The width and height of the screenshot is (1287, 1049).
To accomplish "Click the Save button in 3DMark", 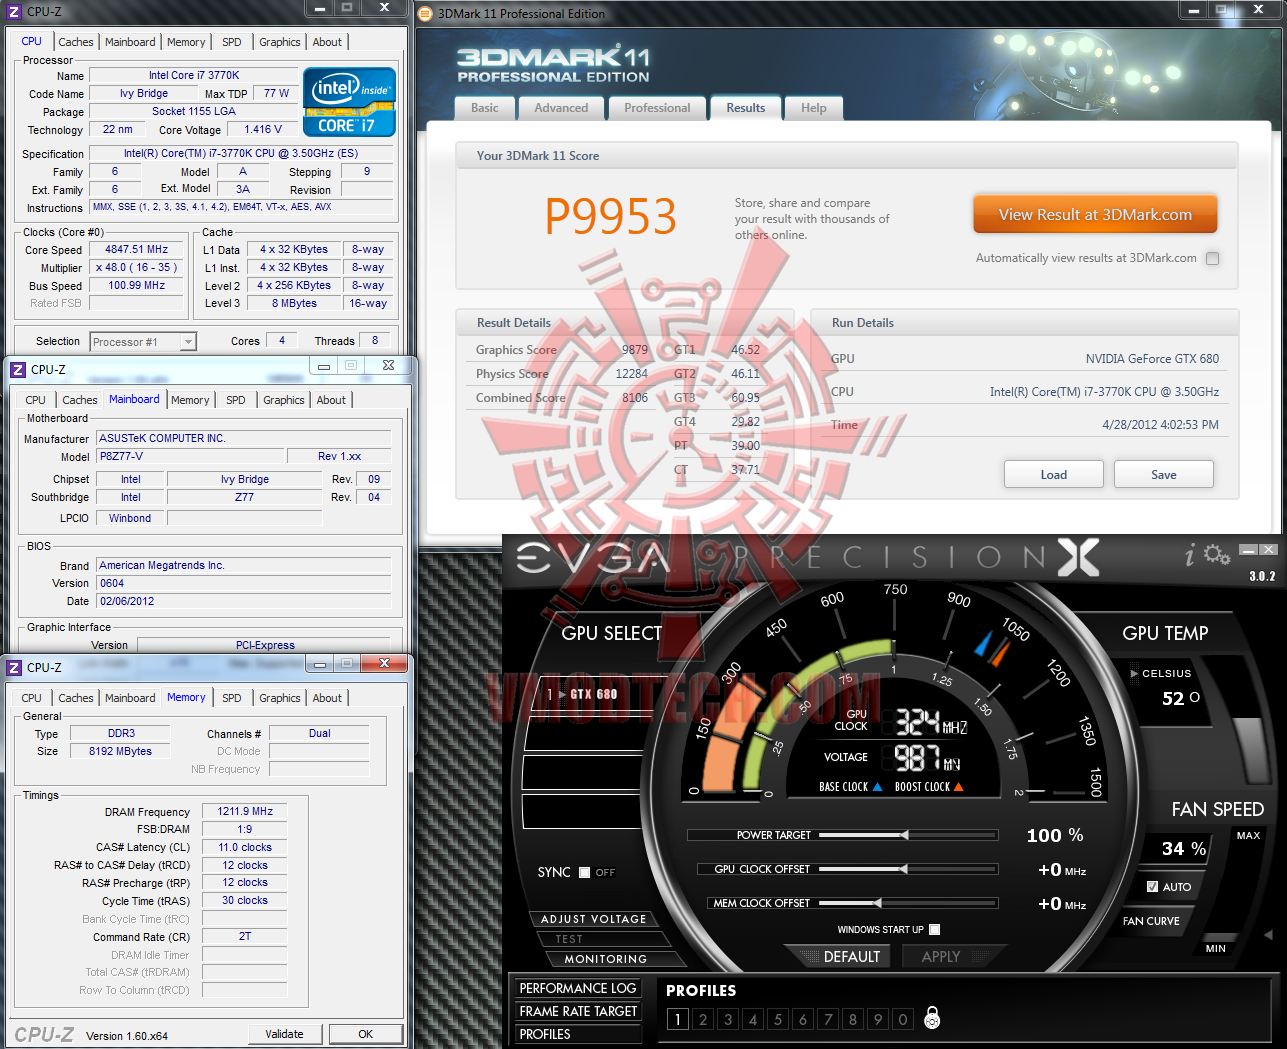I will point(1164,474).
